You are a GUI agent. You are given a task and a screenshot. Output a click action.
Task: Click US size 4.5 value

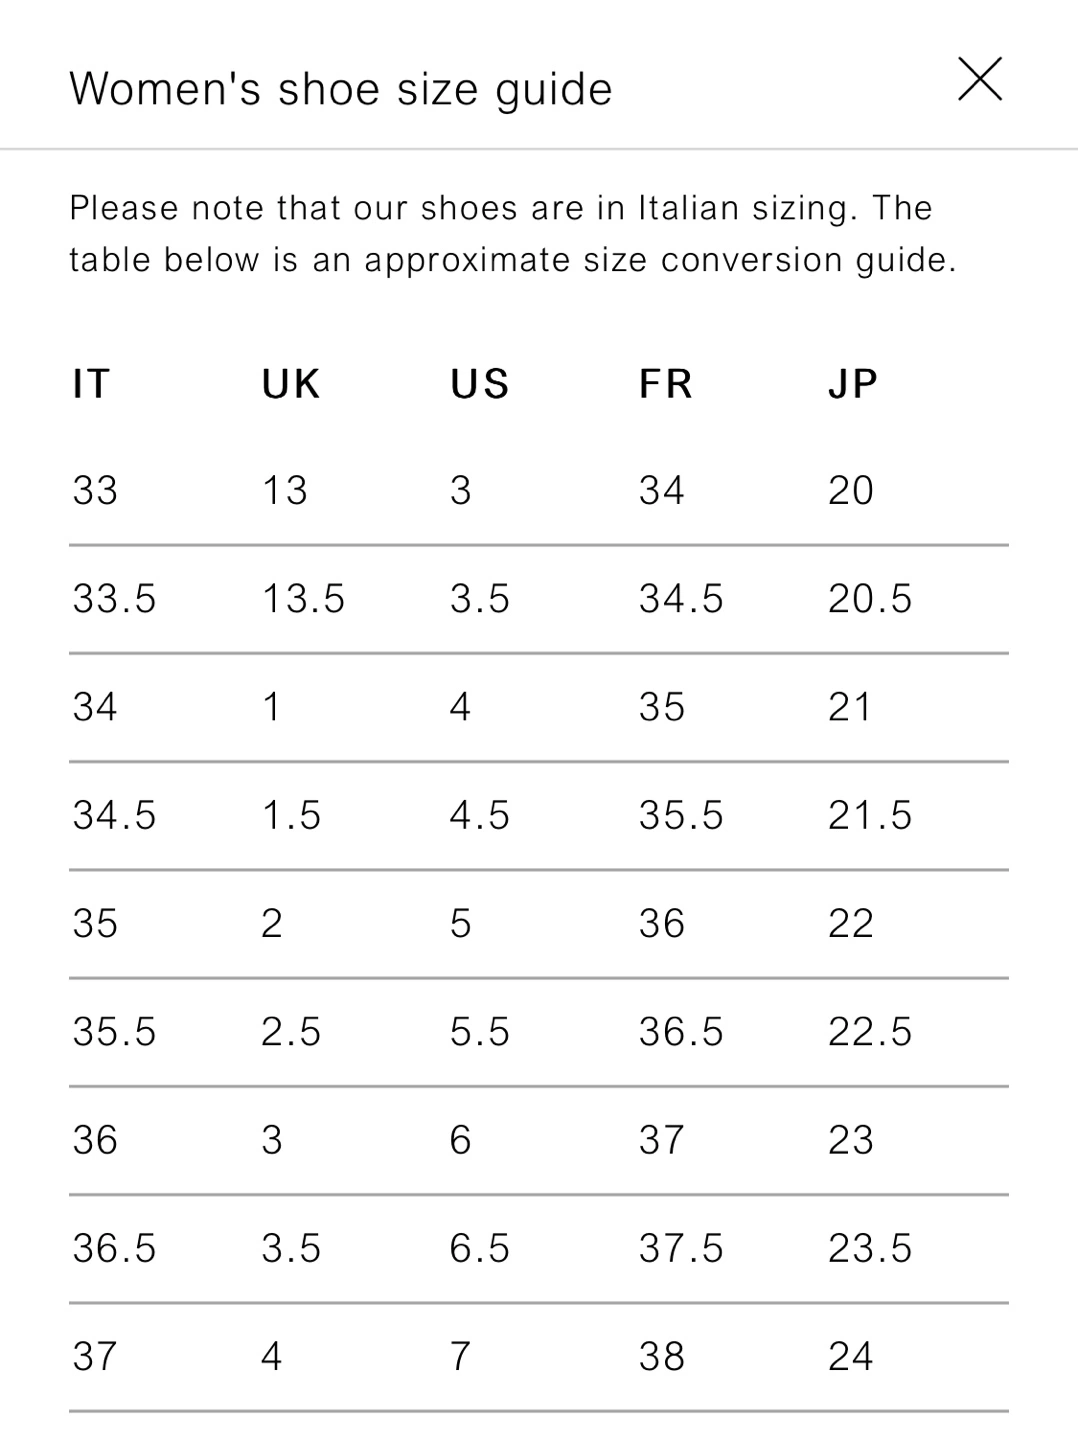pos(480,815)
